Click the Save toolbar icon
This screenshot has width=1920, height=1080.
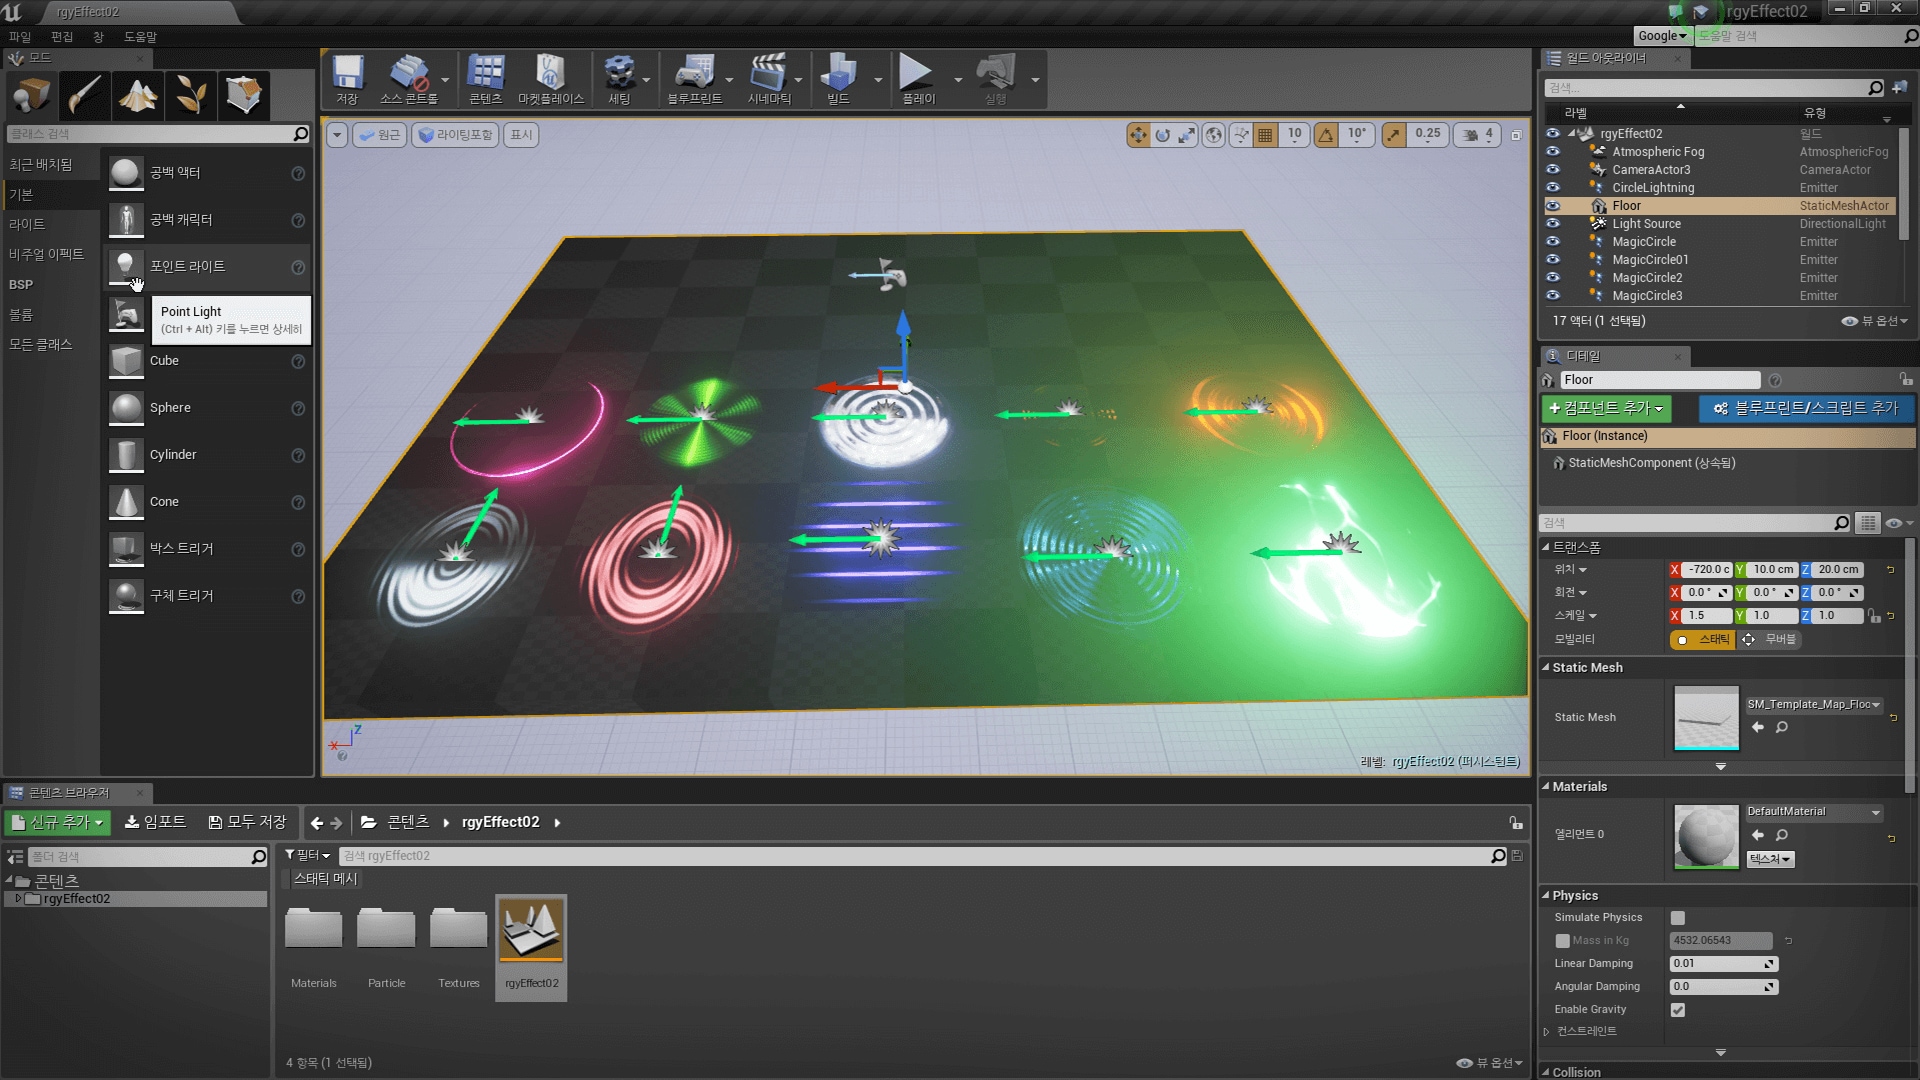tap(347, 79)
